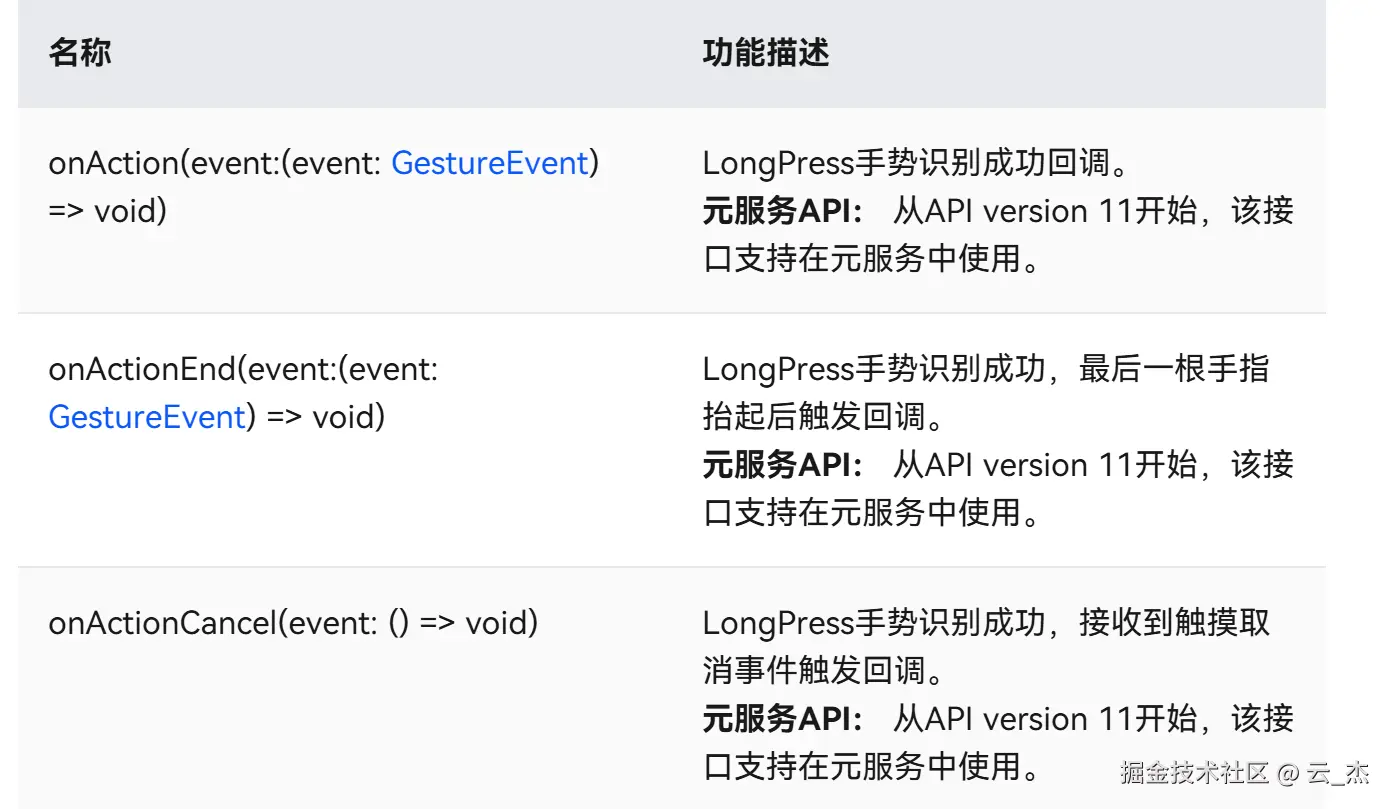Click '=> void)' in the onAction row
The width and height of the screenshot is (1392, 809).
[107, 211]
